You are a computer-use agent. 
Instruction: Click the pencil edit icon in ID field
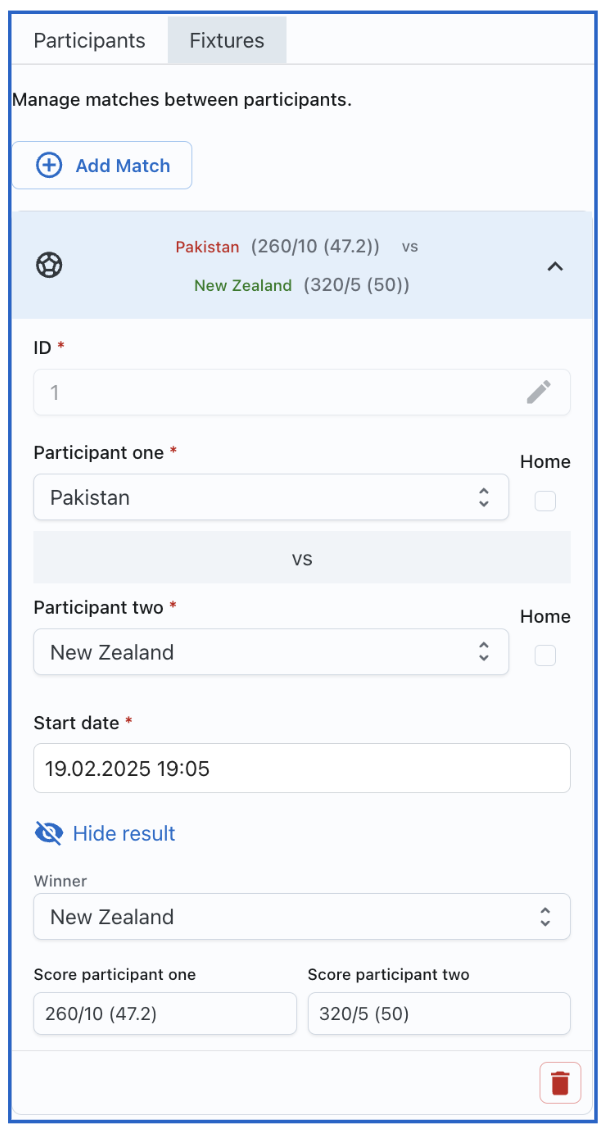539,392
